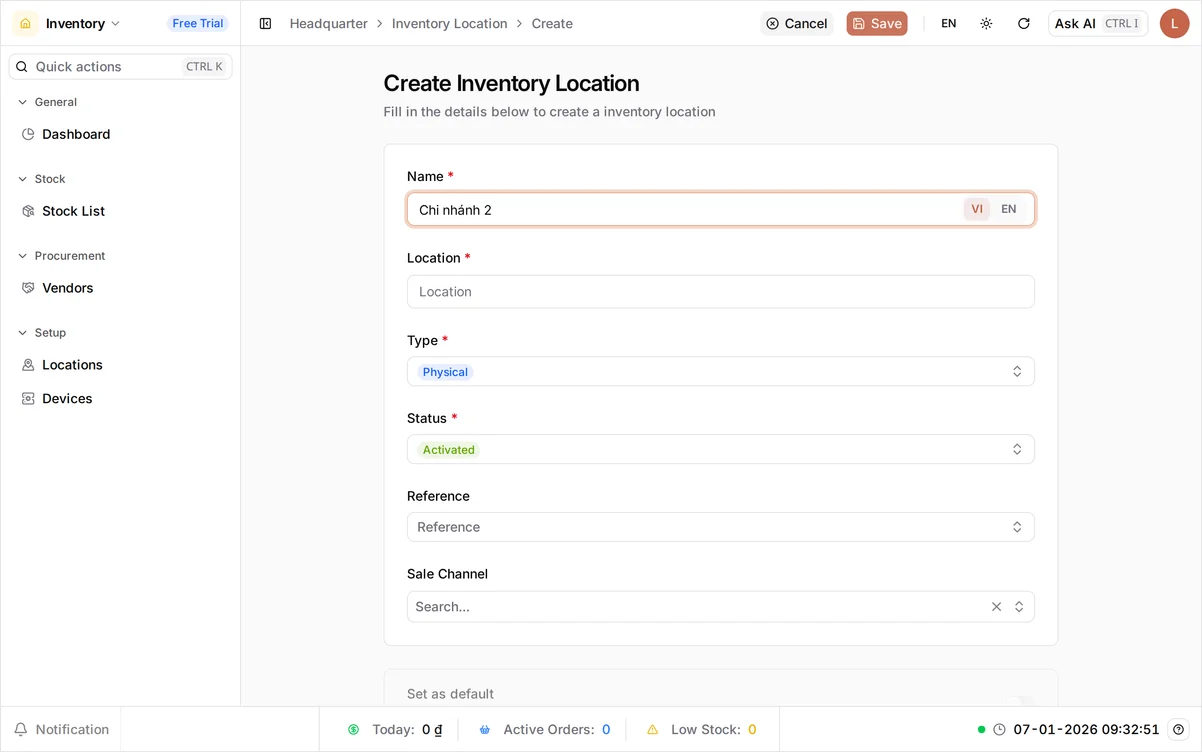The width and height of the screenshot is (1202, 752).
Task: Open the user avatar L menu
Action: [x=1174, y=23]
